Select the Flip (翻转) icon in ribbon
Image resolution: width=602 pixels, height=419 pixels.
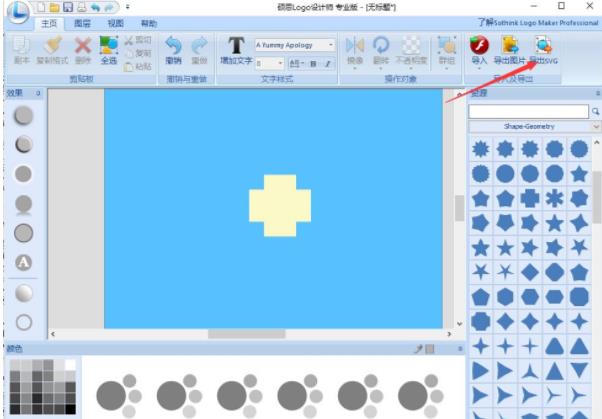coord(381,46)
